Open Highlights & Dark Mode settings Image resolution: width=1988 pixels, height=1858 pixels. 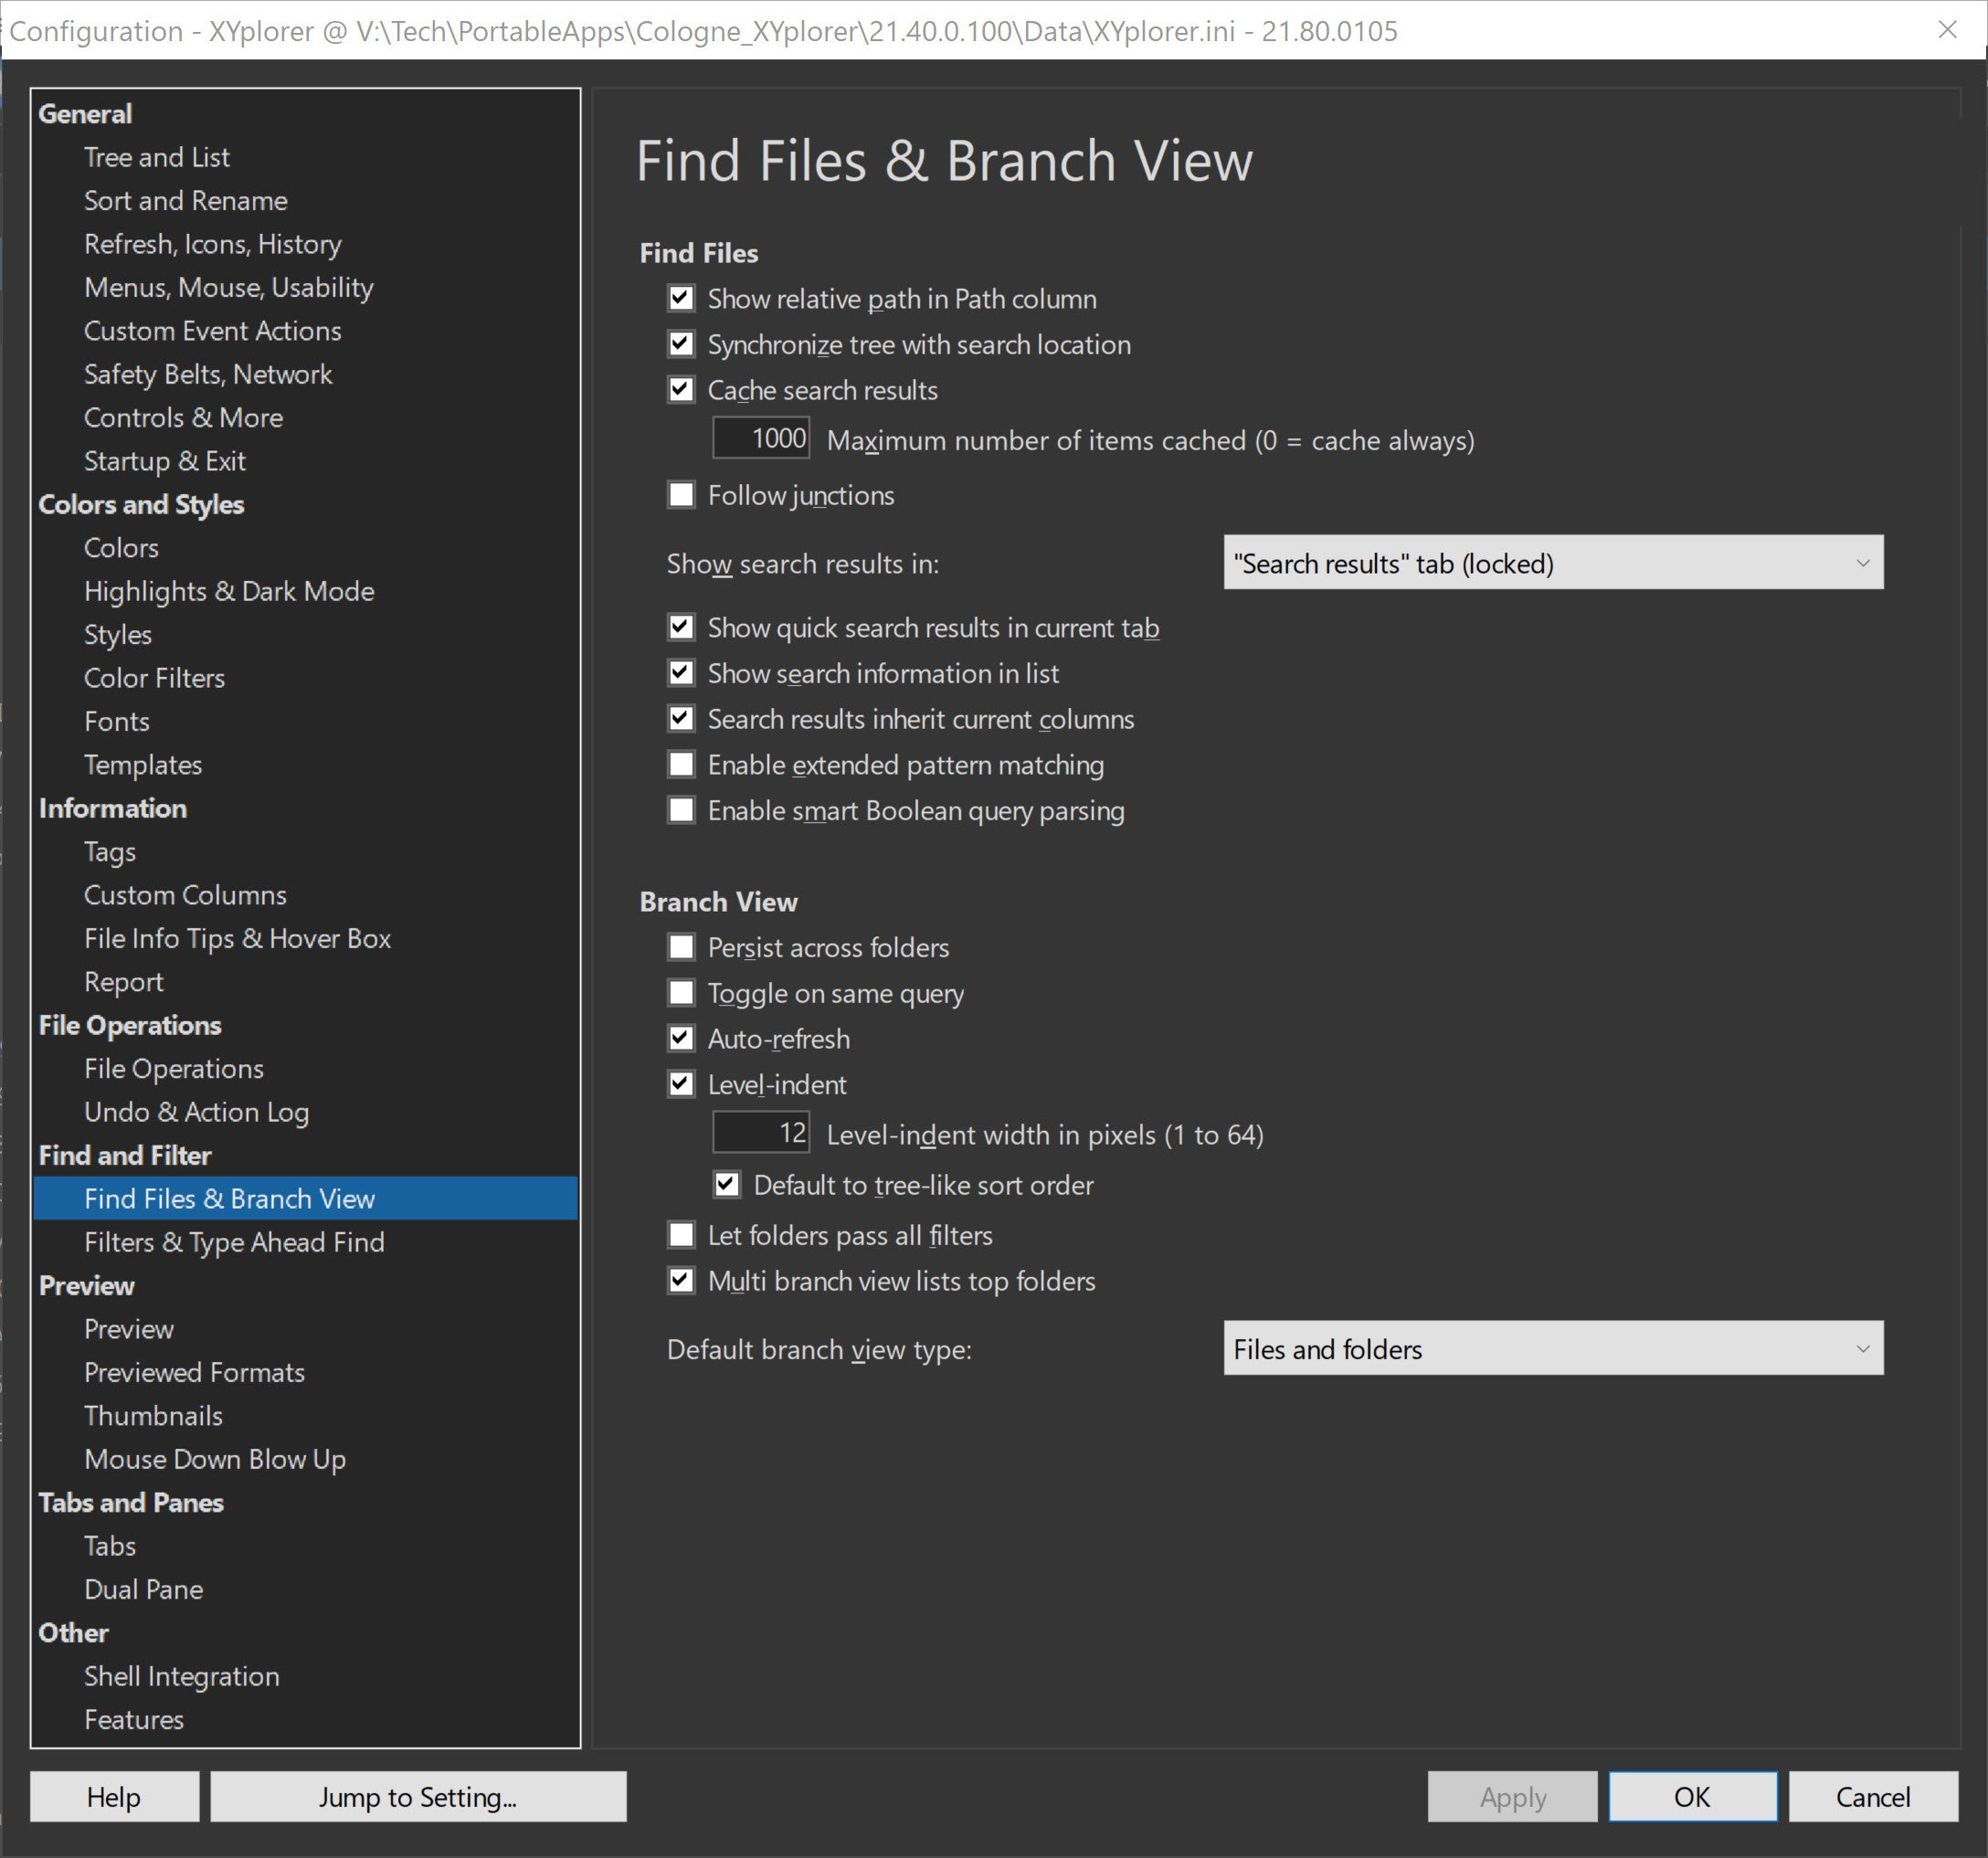pos(229,591)
